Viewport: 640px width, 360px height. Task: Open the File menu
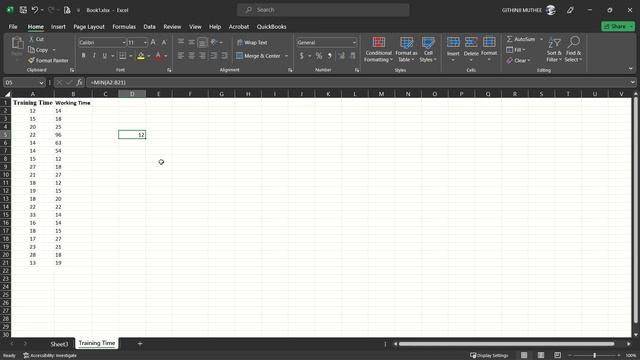pos(13,27)
